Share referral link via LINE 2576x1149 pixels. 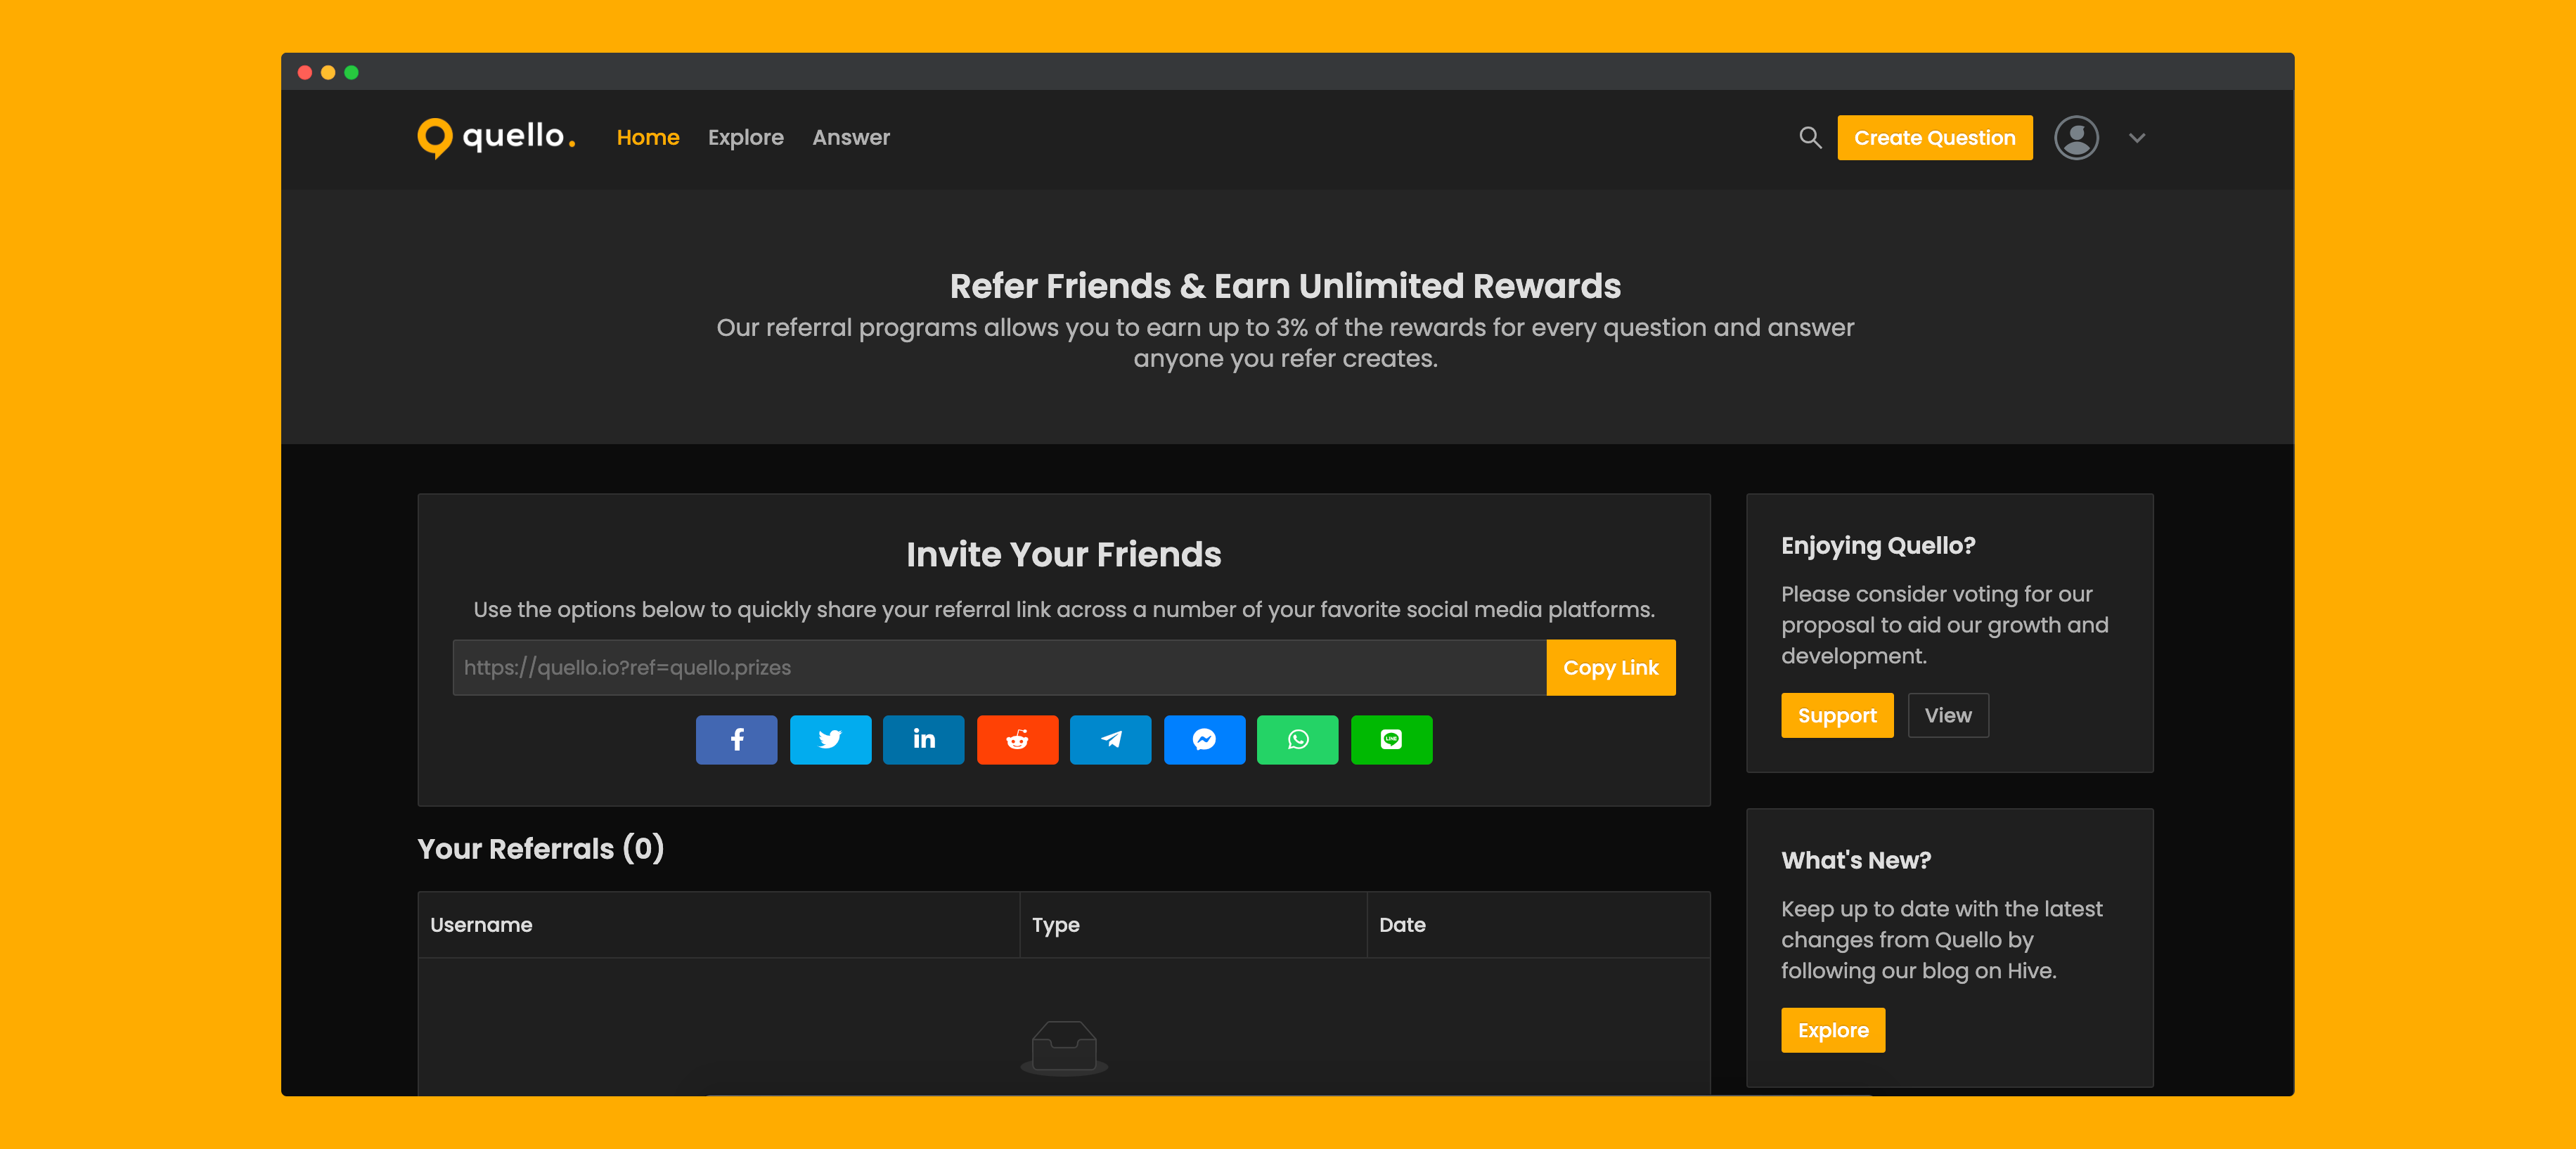[1391, 740]
